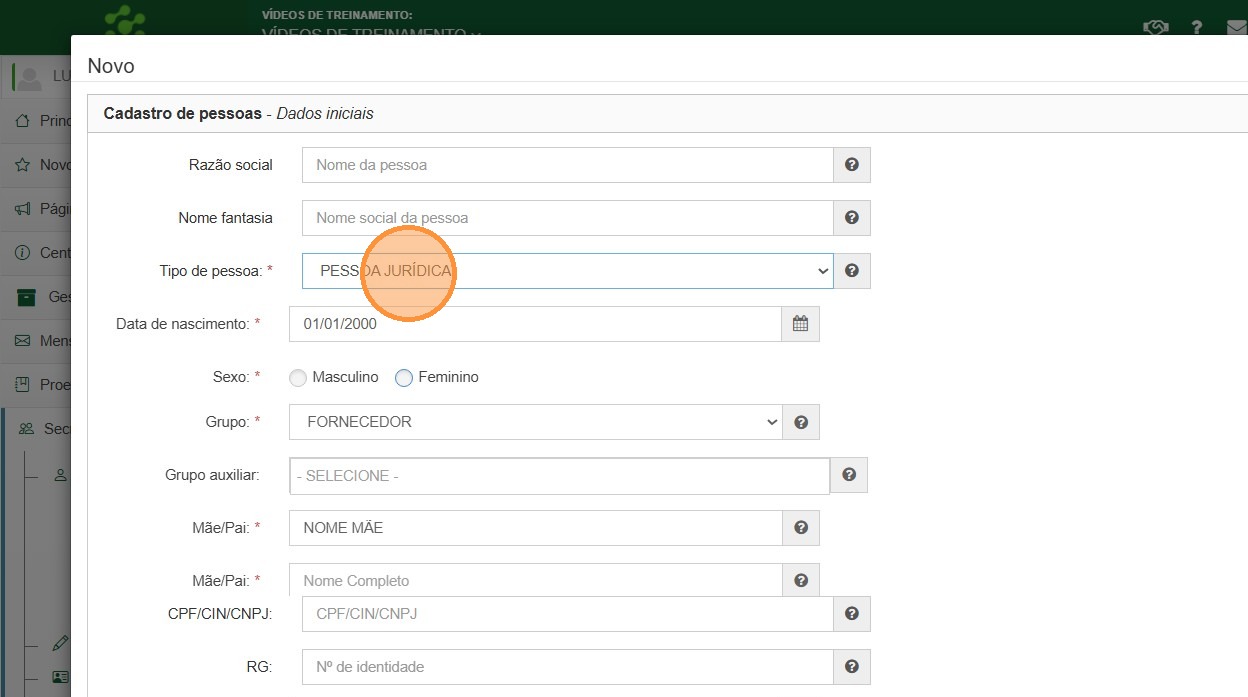
Task: Click the handshake icon in top bar
Action: click(x=1155, y=27)
